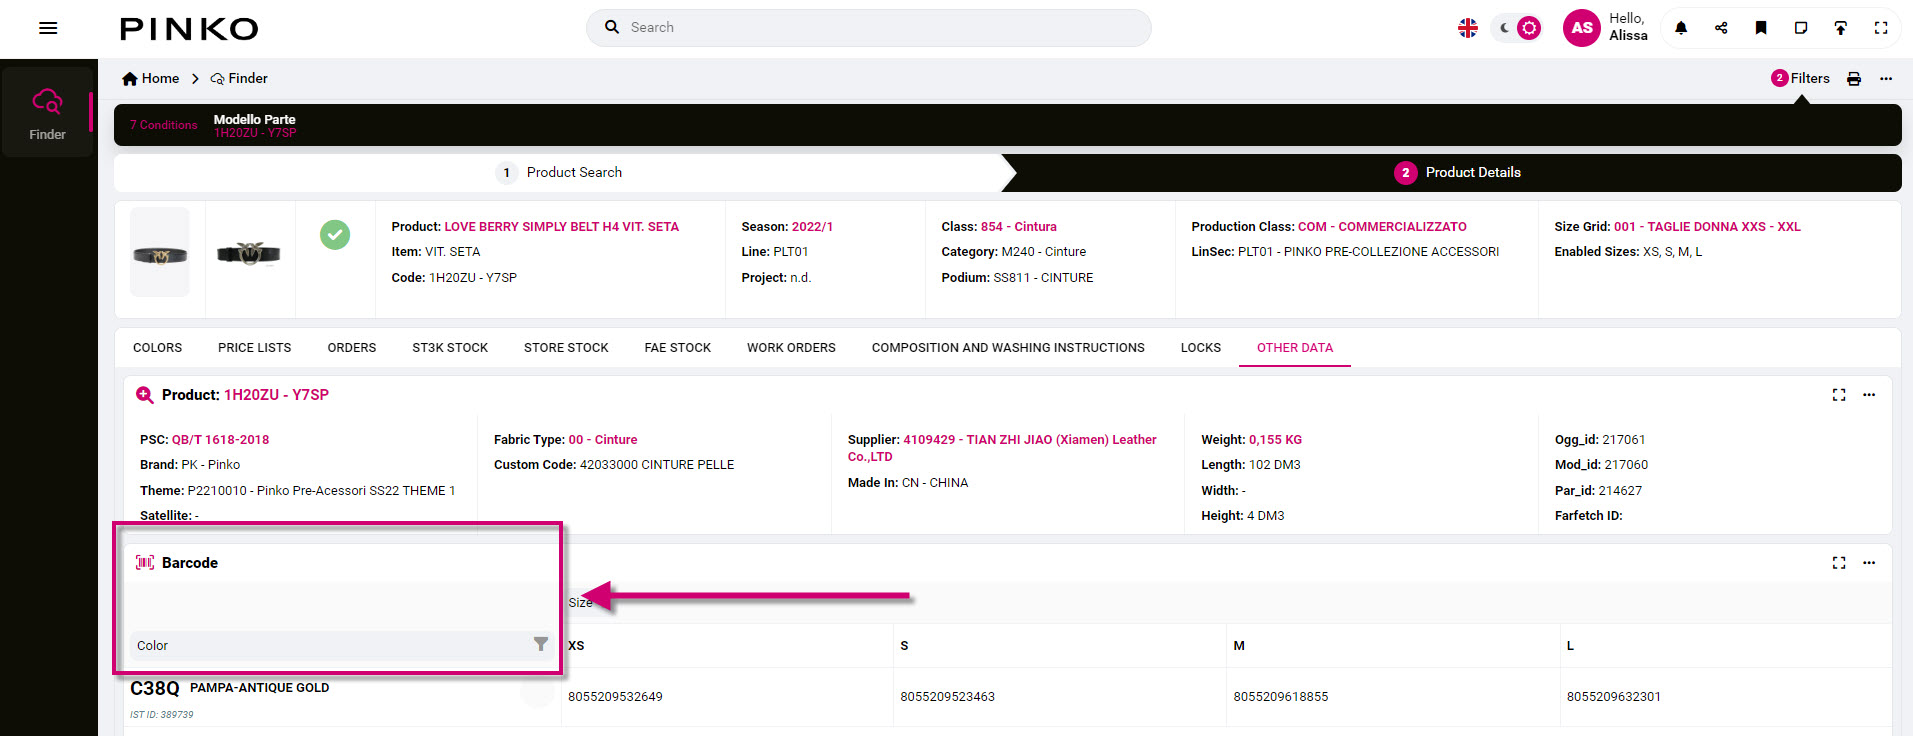Open second belt product thumbnail

(249, 253)
